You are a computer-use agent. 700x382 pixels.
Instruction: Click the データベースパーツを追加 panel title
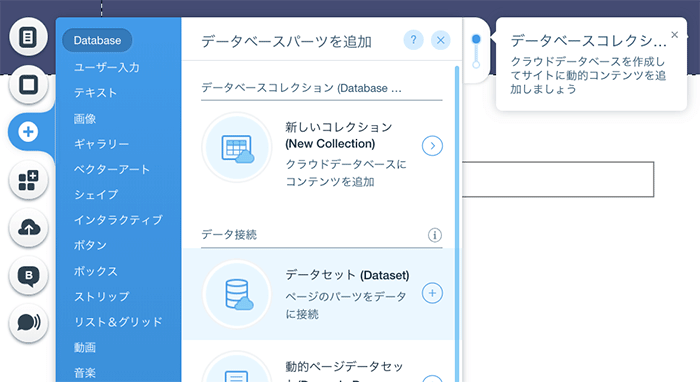[286, 42]
